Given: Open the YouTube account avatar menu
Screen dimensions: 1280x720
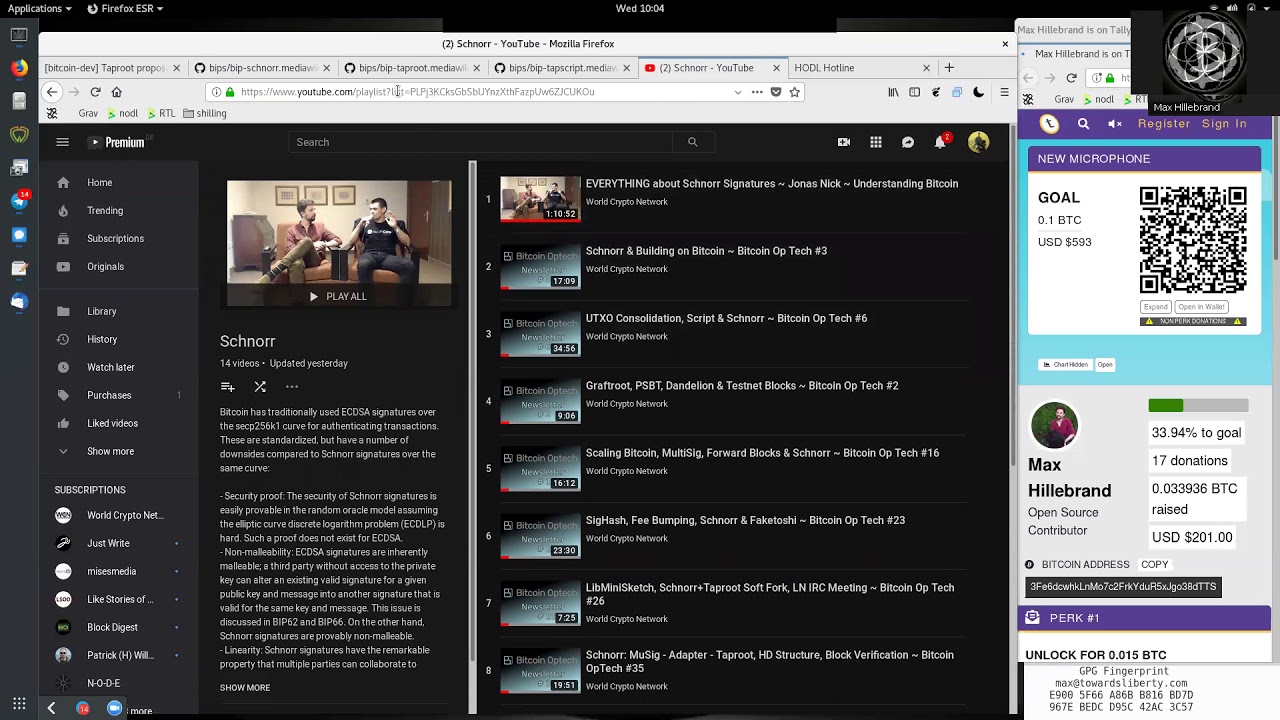Looking at the screenshot, I should click(x=978, y=142).
